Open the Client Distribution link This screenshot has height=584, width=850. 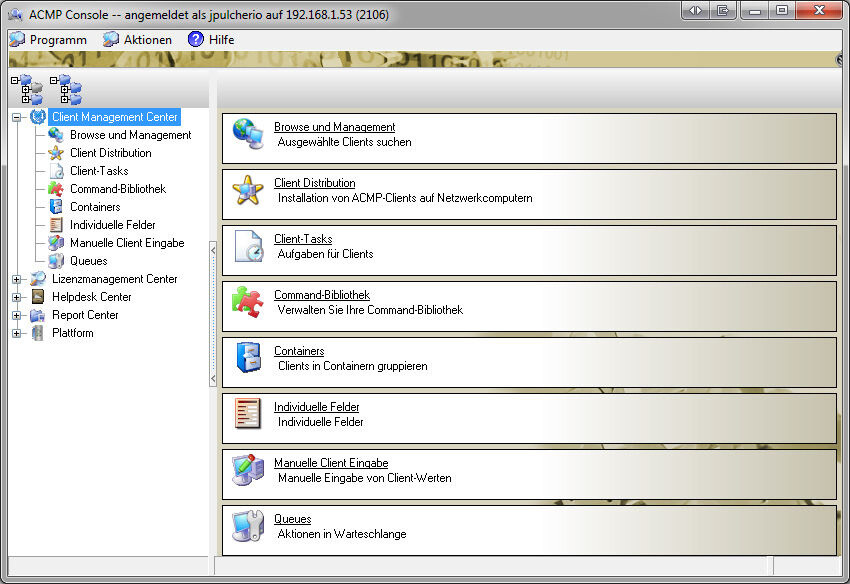(317, 183)
